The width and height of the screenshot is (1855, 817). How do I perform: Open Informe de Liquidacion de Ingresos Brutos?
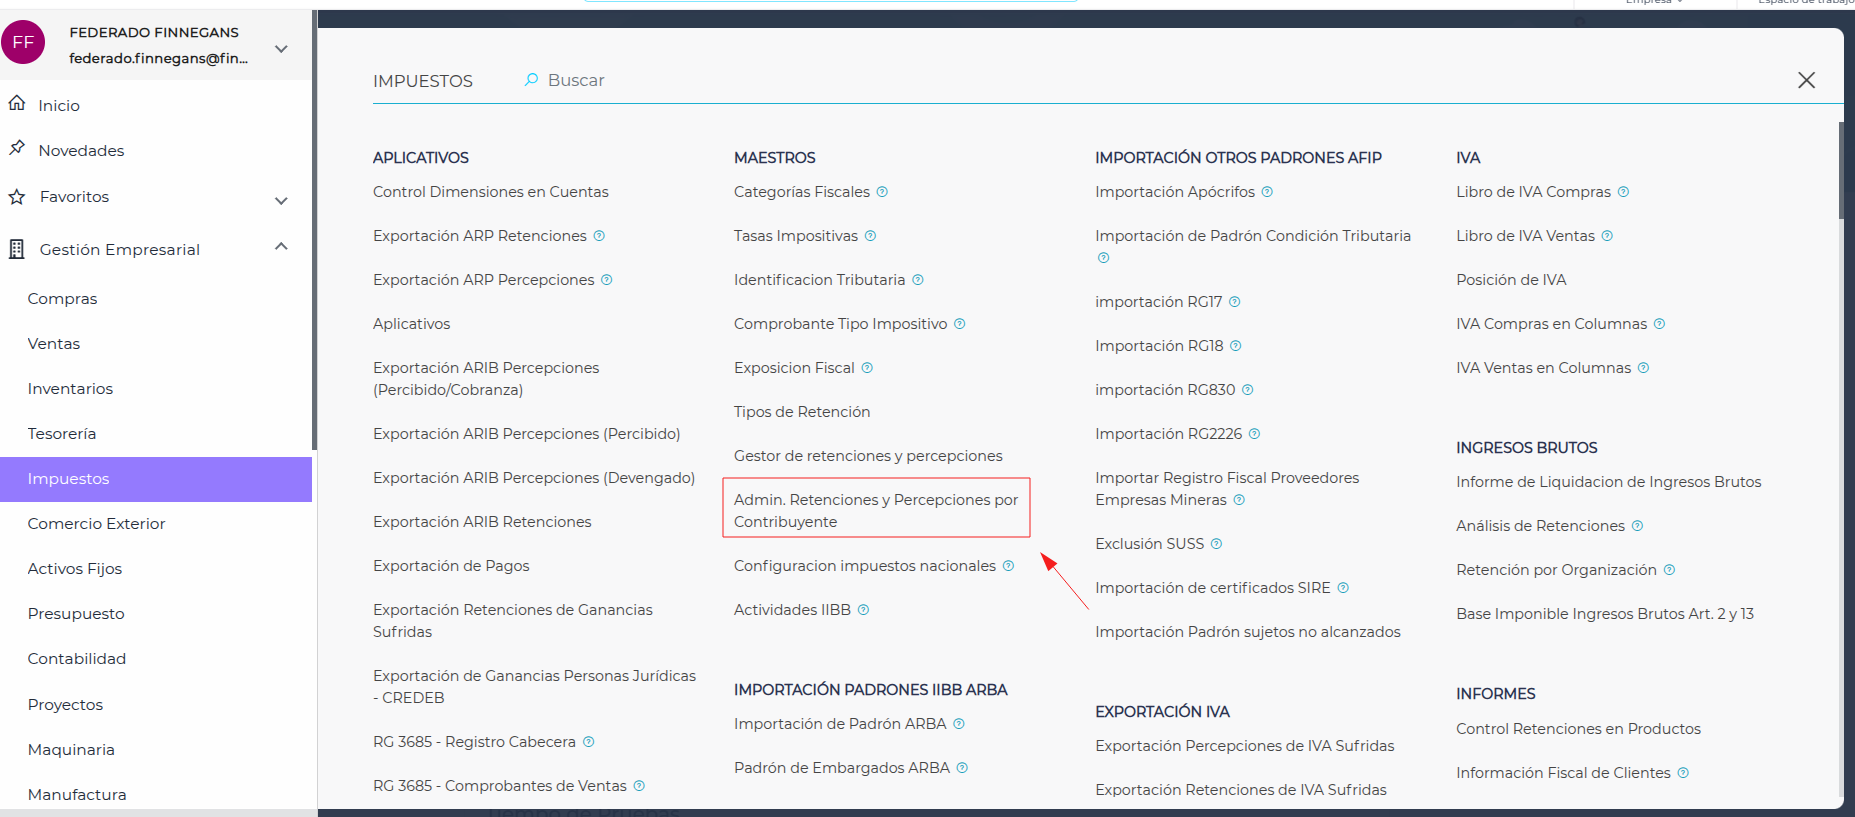[x=1609, y=482]
